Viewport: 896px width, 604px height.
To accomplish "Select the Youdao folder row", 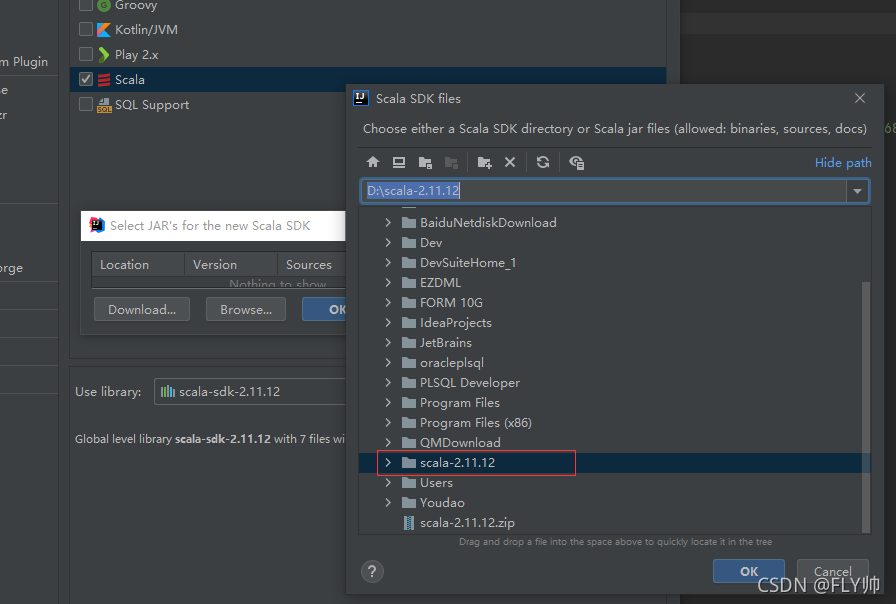I will 610,503.
